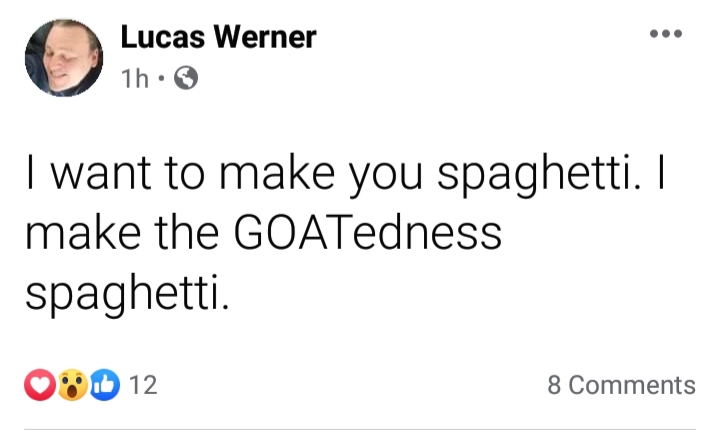720x443 pixels.
Task: Select the yellow wow face reaction icon
Action: click(x=72, y=385)
